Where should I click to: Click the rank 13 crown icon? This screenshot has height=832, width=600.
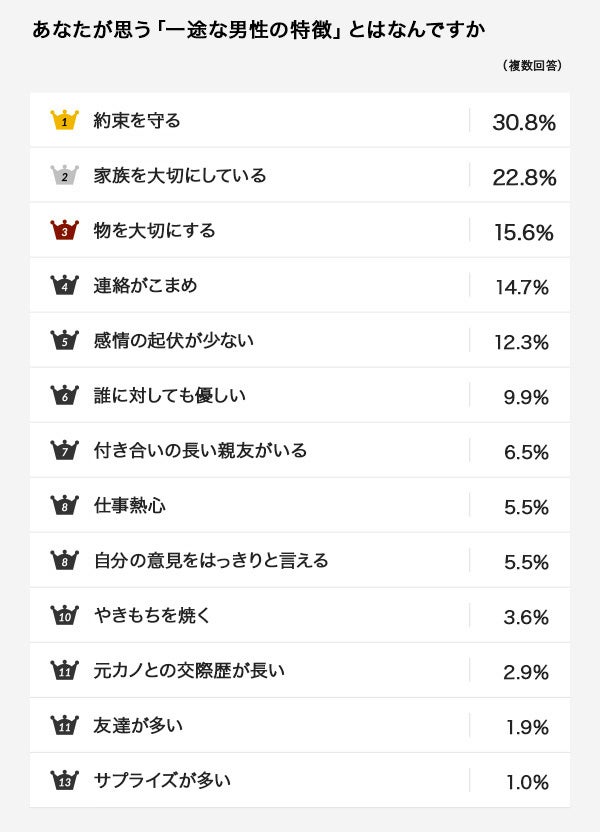(64, 781)
